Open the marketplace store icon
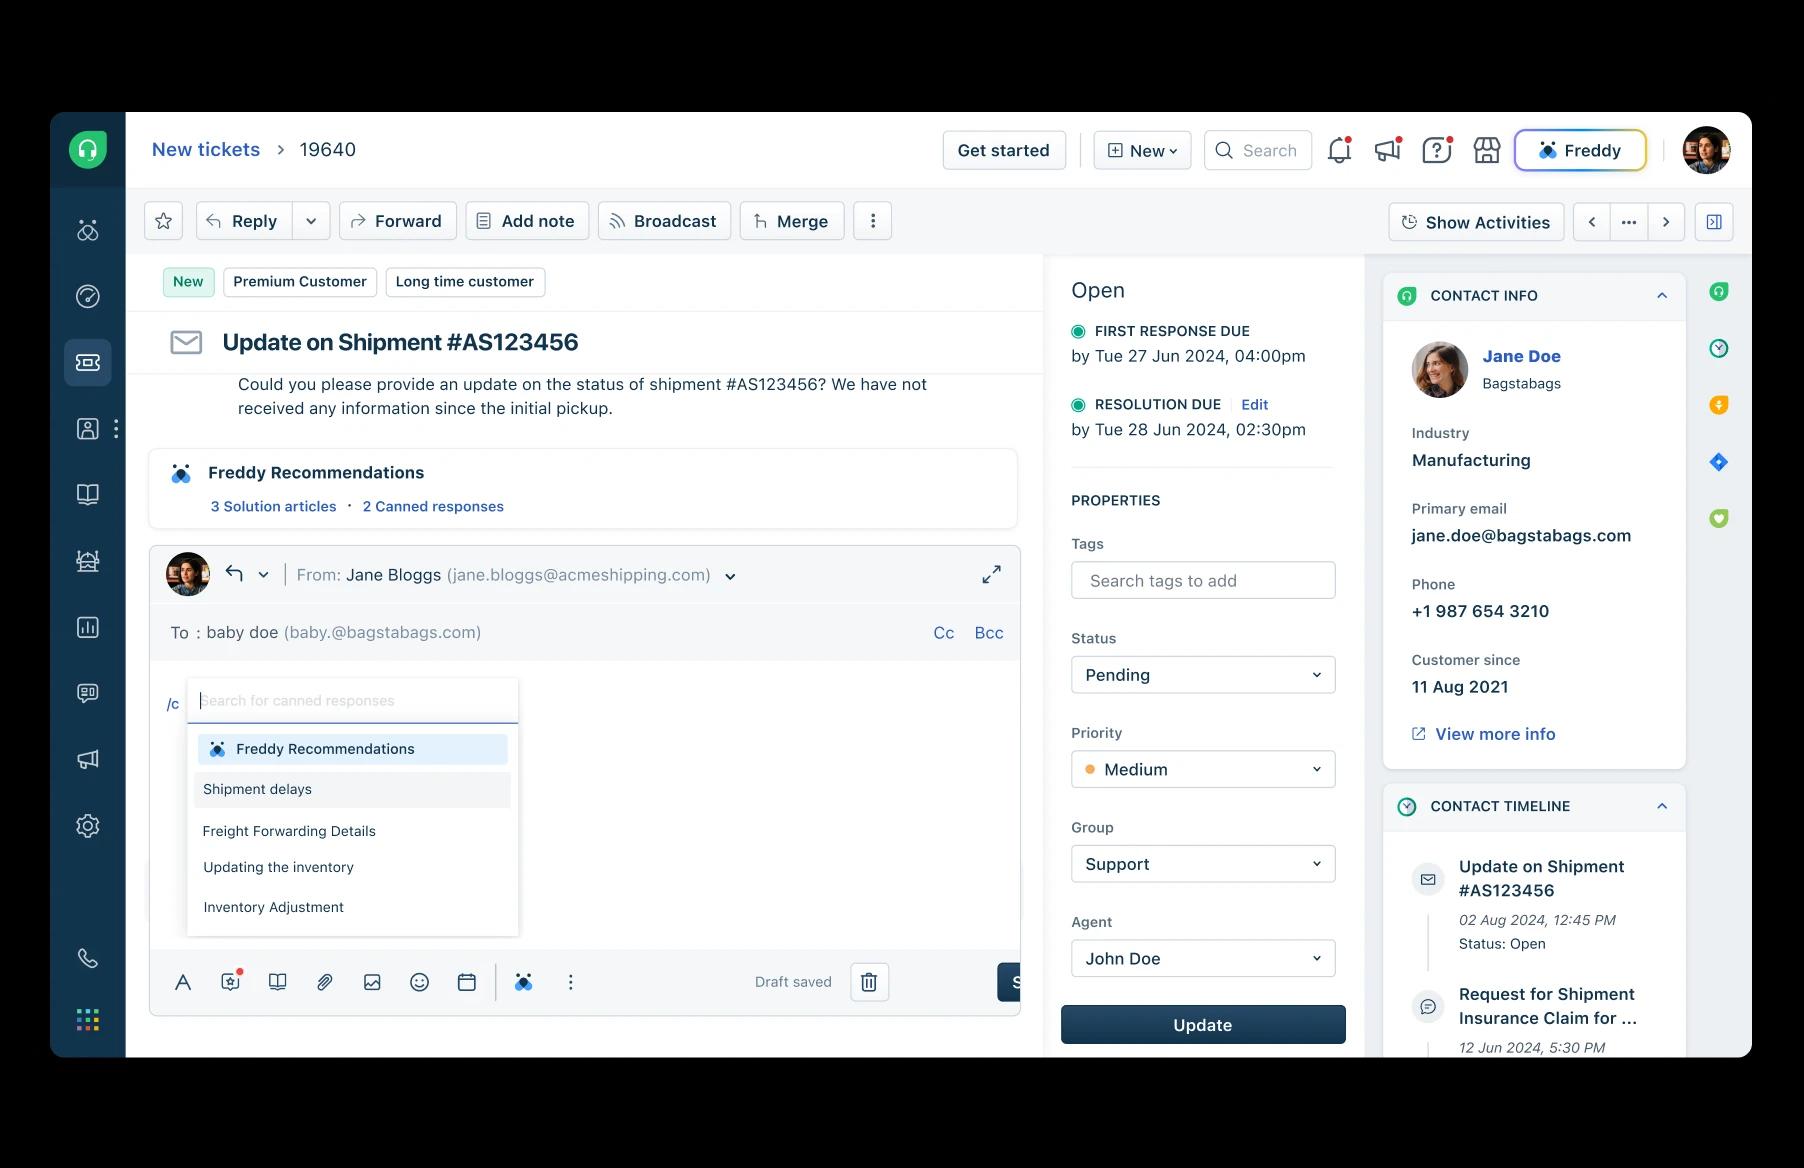The width and height of the screenshot is (1804, 1168). (1487, 150)
